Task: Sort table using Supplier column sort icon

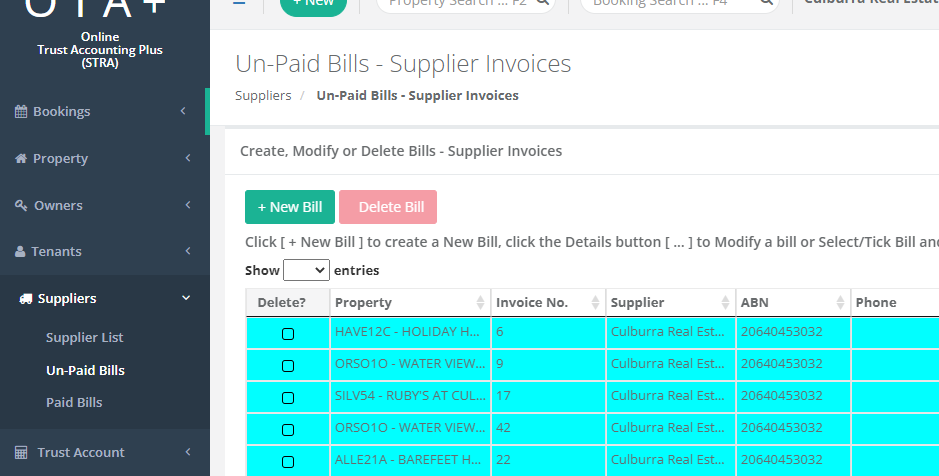Action: [725, 303]
